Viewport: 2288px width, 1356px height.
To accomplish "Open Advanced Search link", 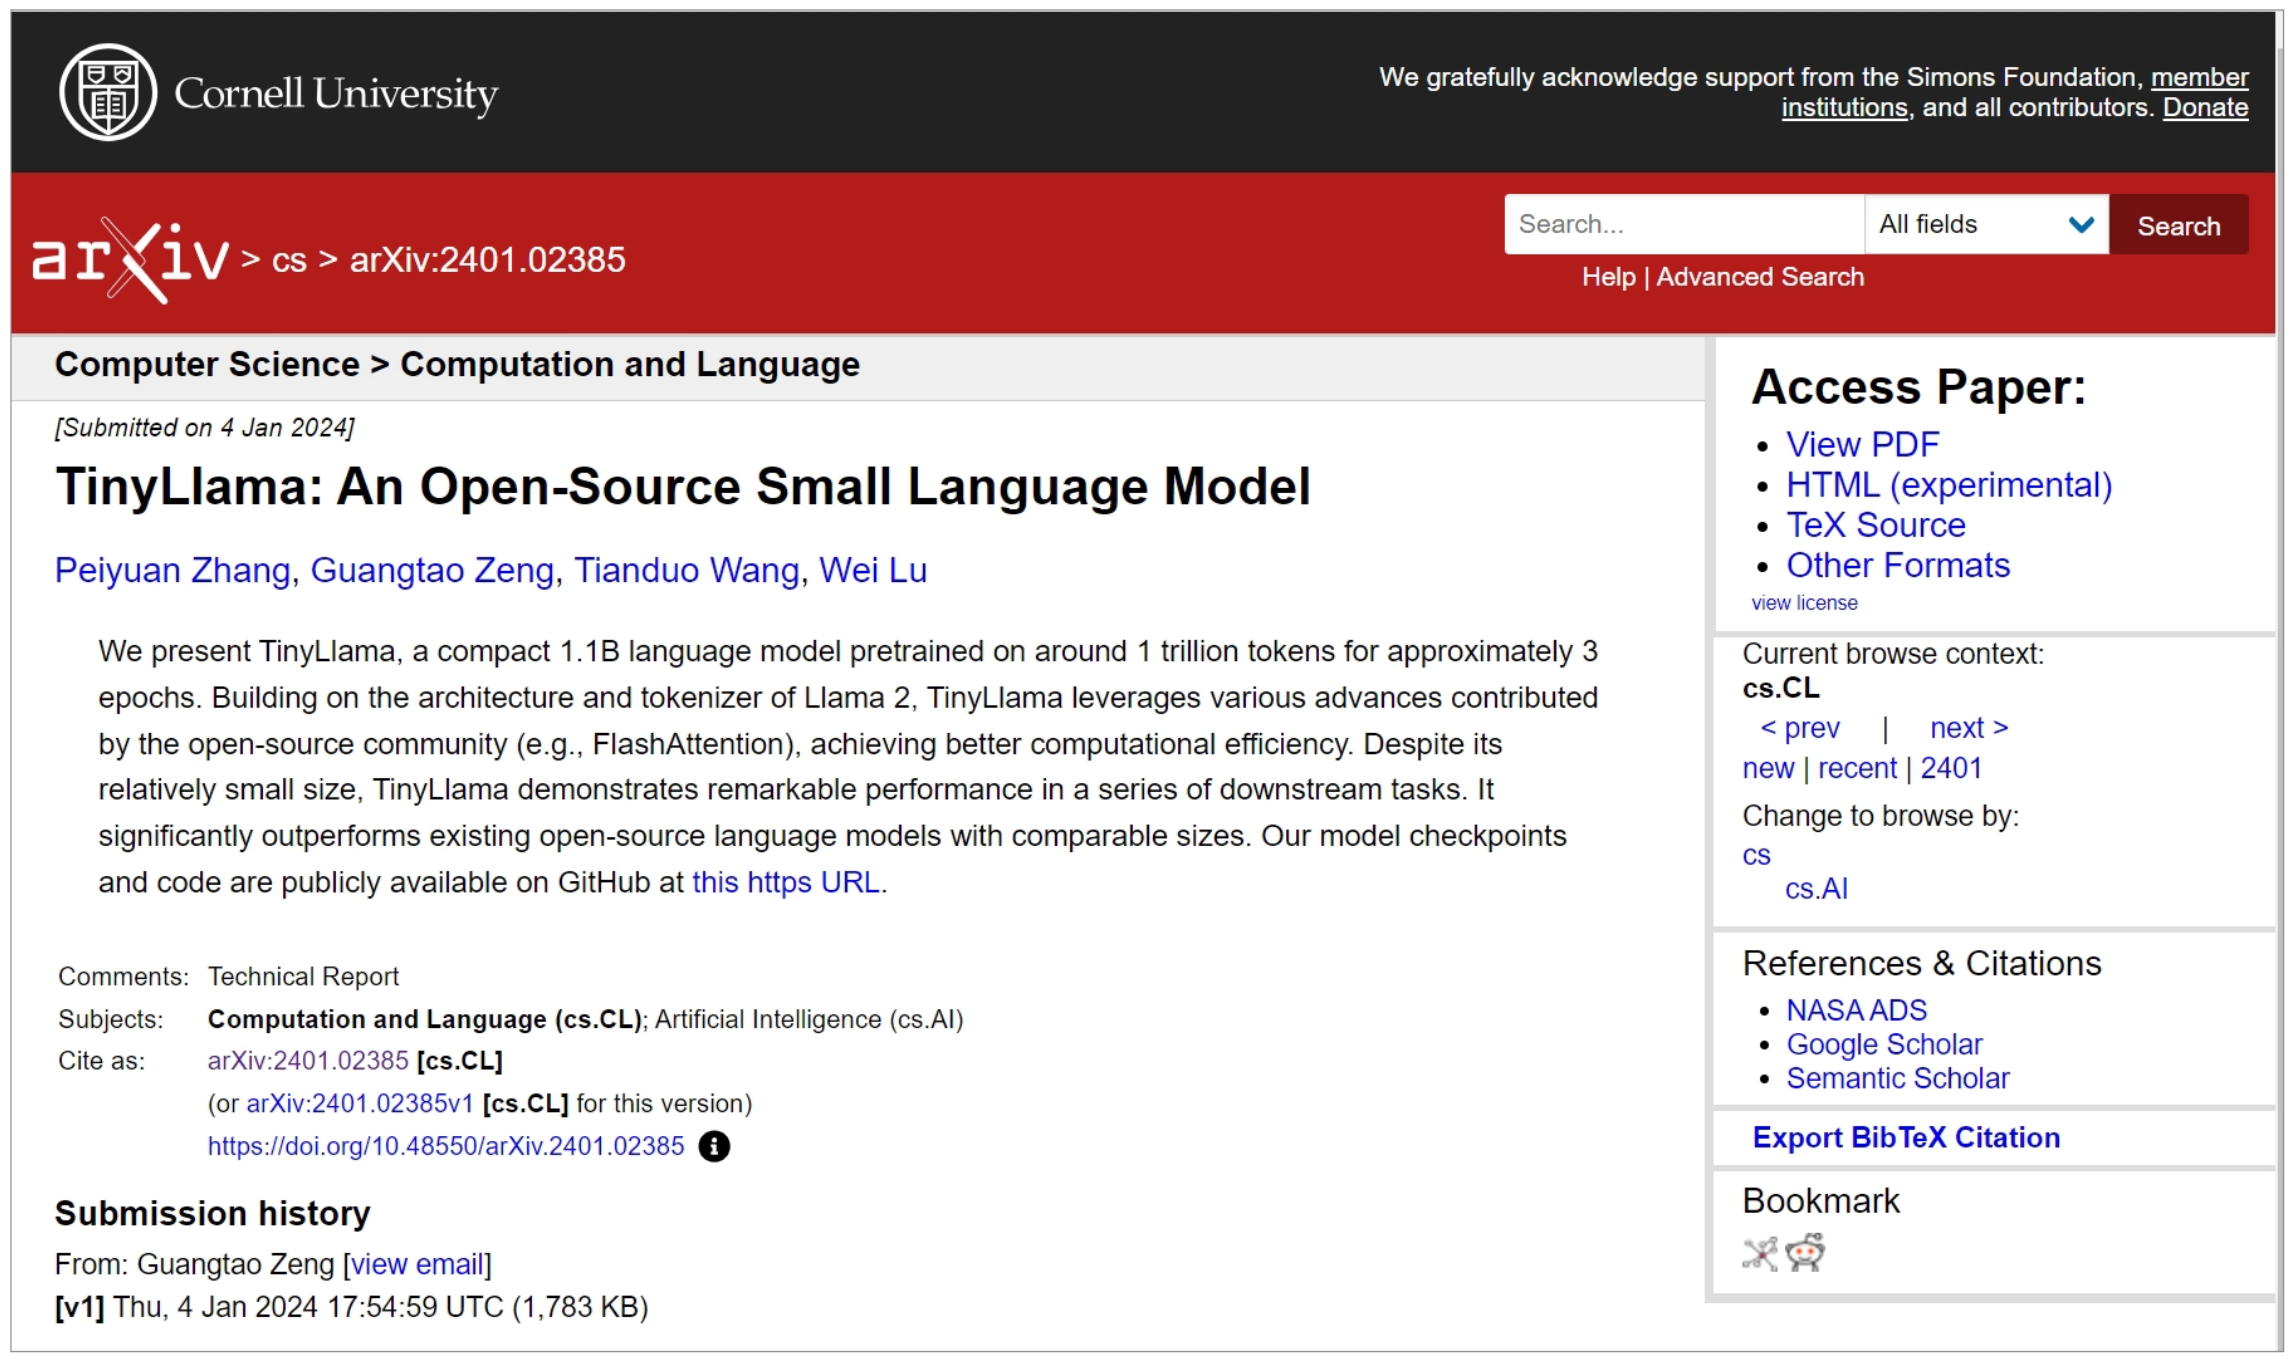I will coord(1760,277).
